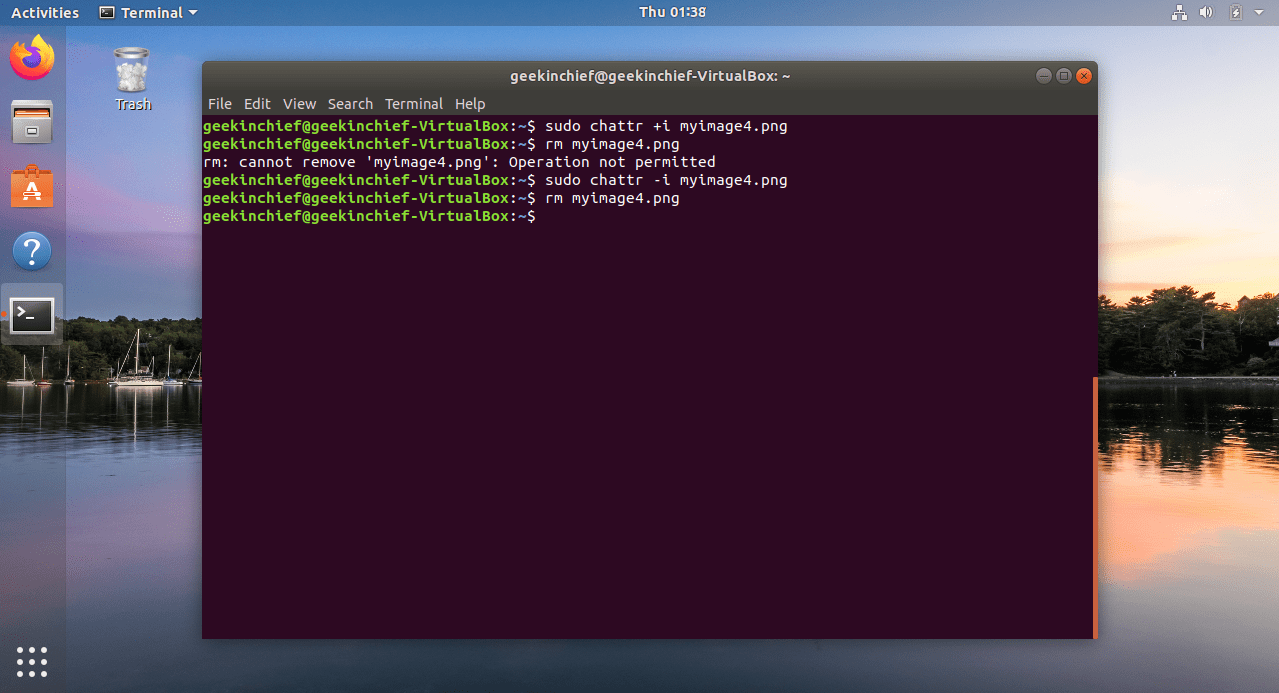Click the volume icon in the top bar
This screenshot has width=1279, height=693.
[x=1205, y=12]
